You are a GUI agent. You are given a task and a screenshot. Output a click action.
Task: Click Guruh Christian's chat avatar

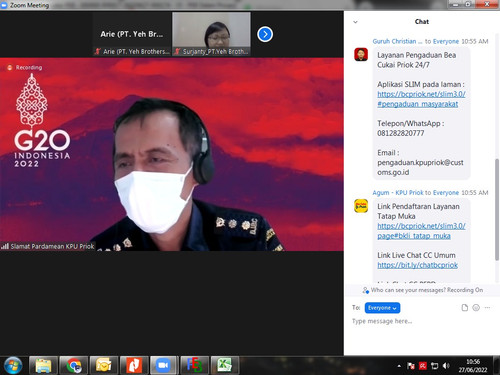(361, 54)
